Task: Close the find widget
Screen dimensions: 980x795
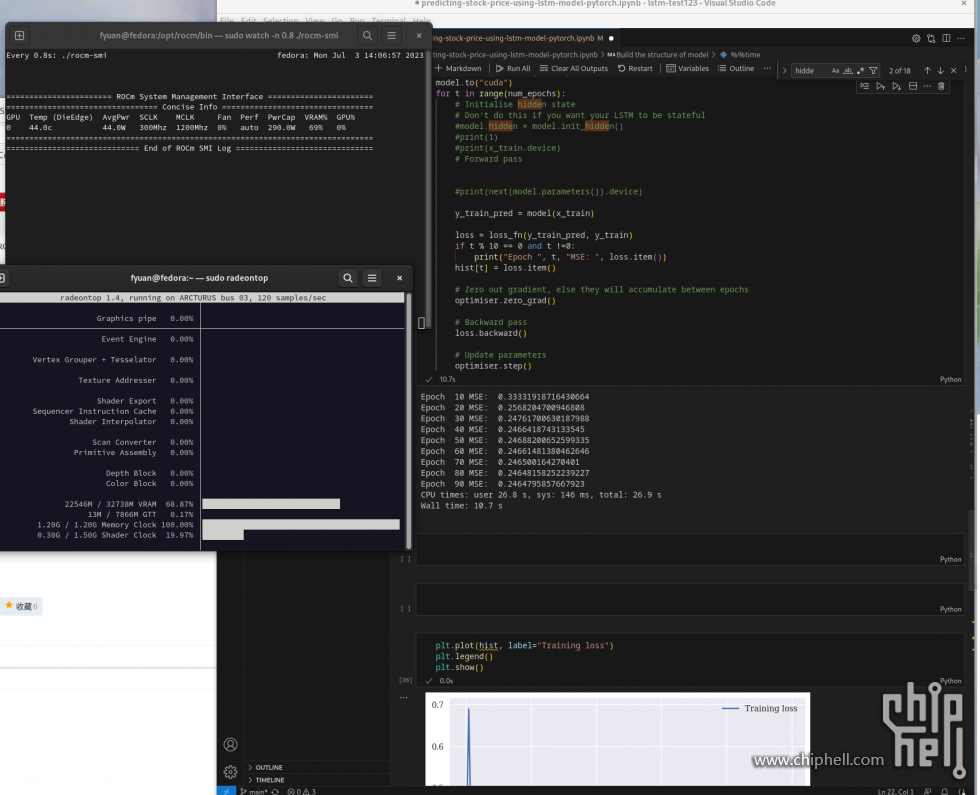Action: tap(954, 71)
